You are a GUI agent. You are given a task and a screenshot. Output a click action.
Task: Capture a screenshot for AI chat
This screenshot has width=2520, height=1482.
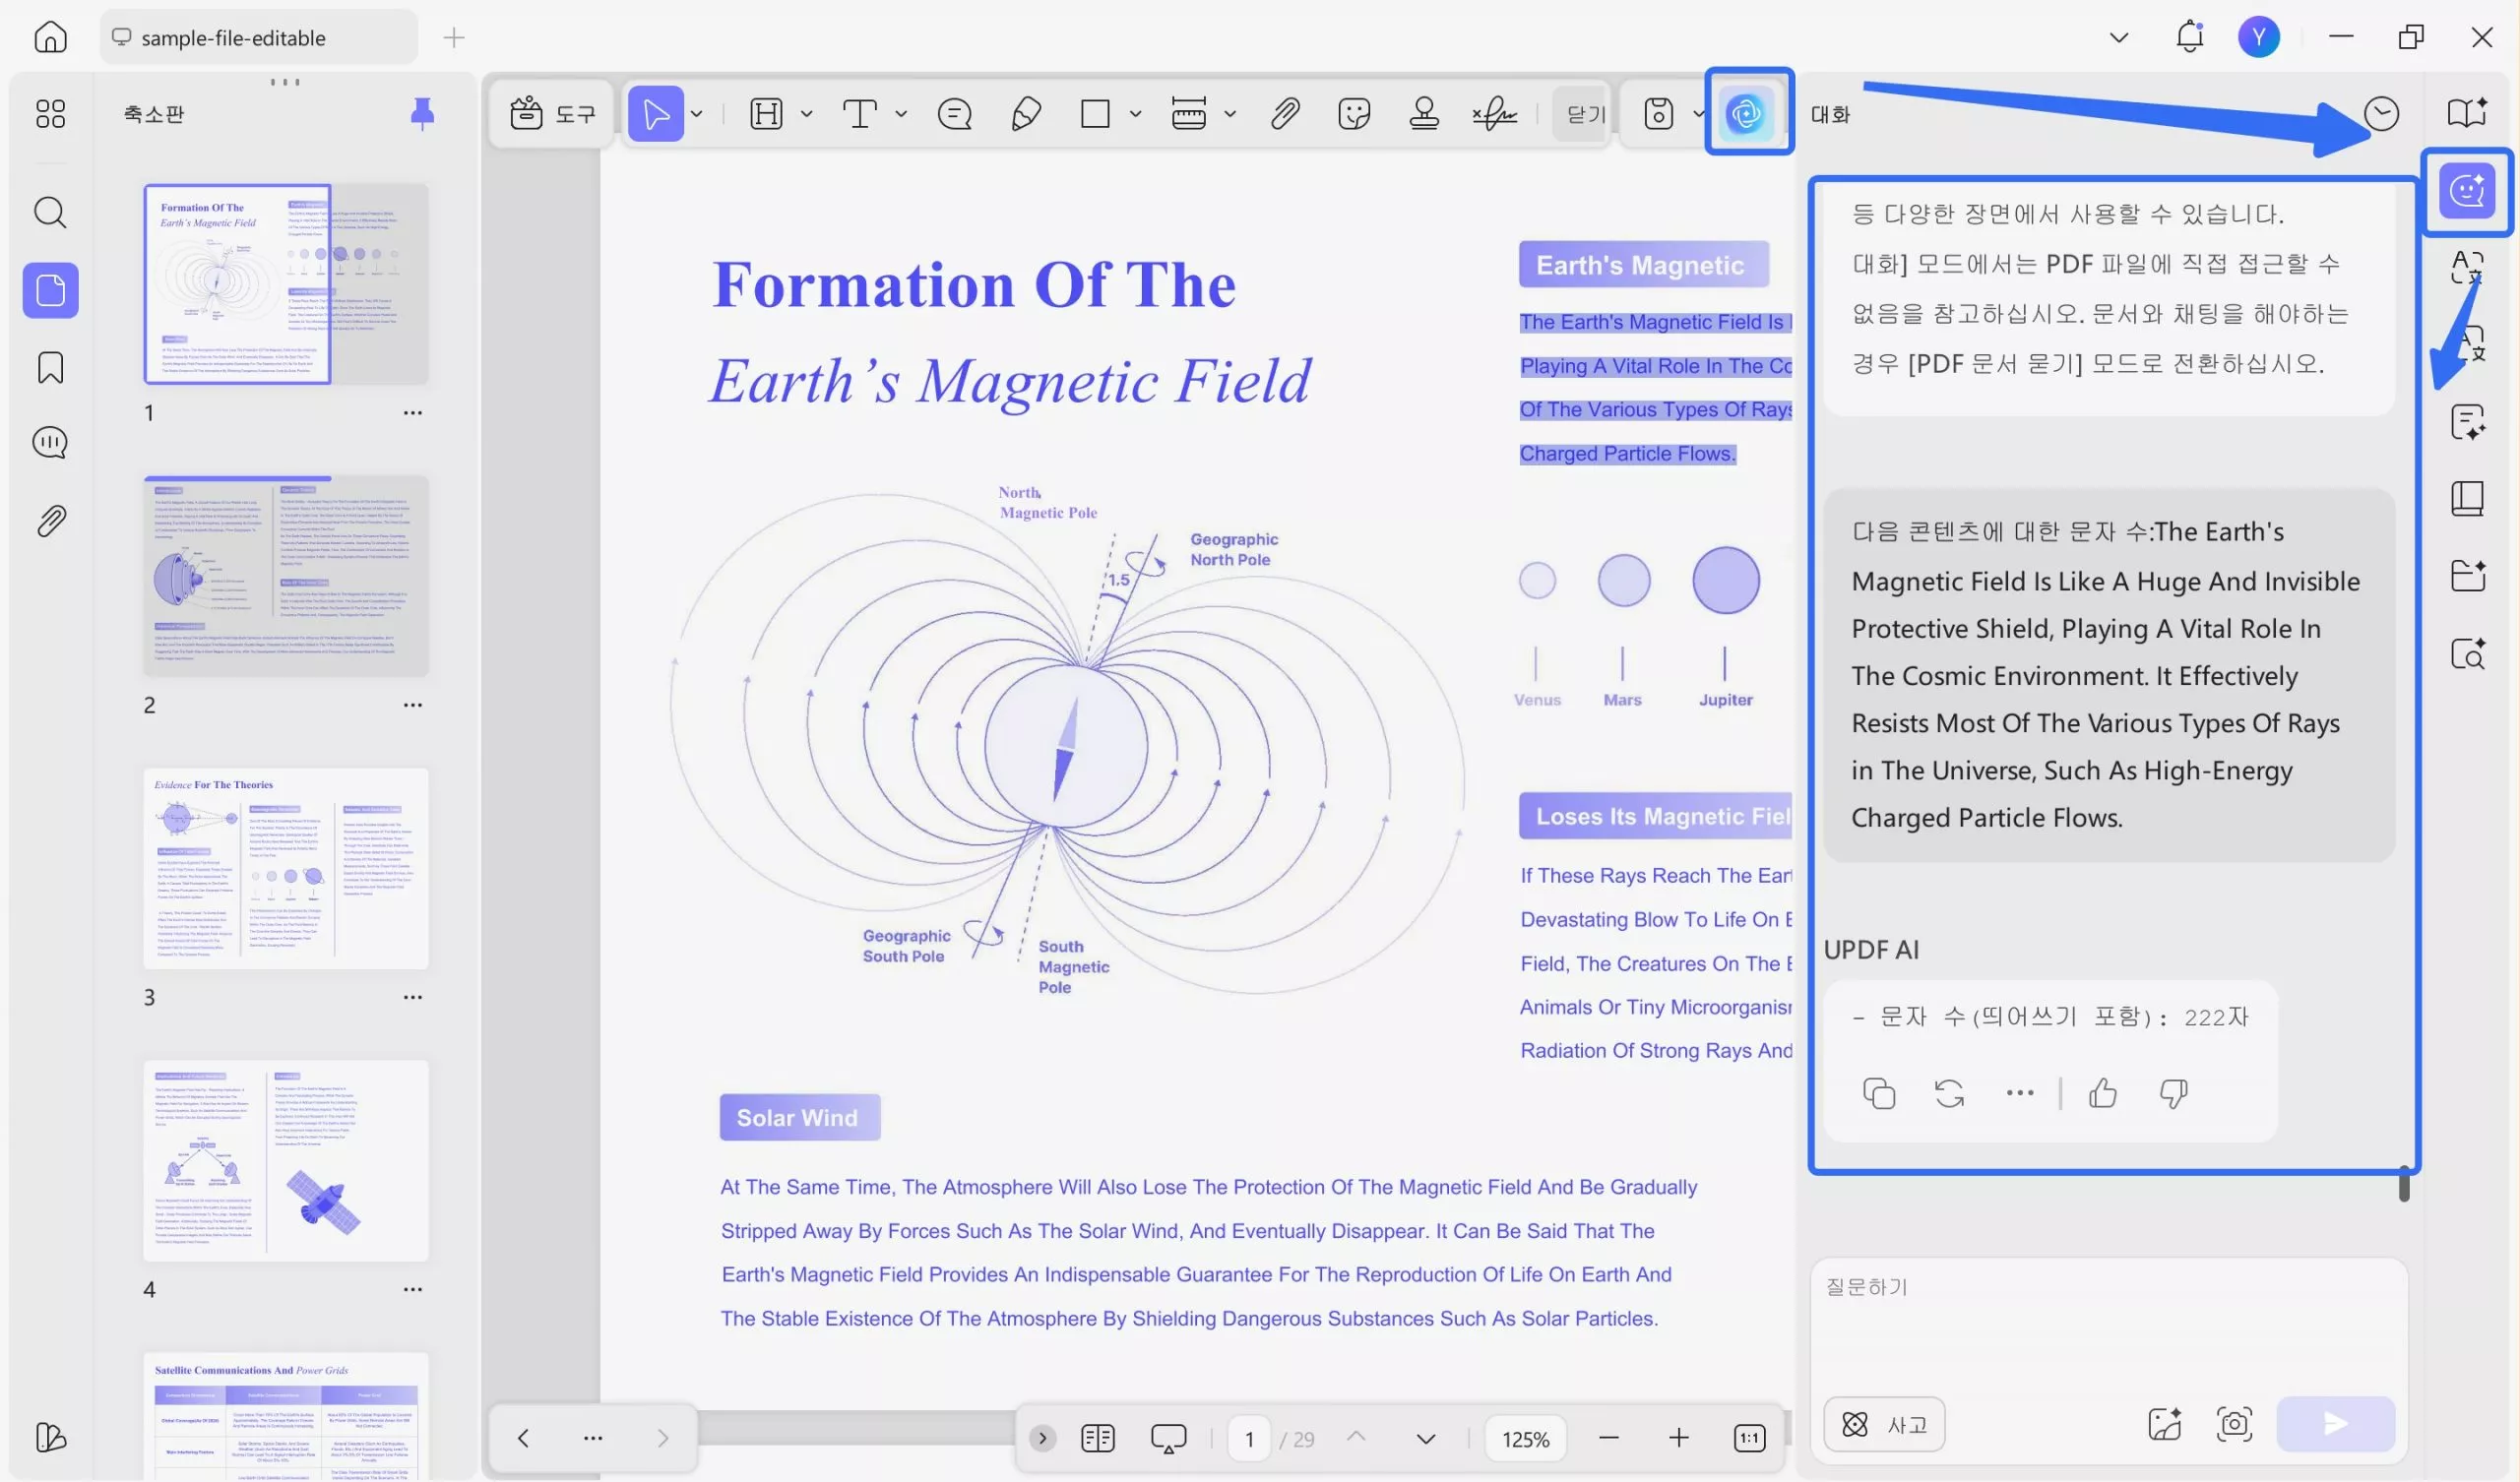(x=2234, y=1424)
